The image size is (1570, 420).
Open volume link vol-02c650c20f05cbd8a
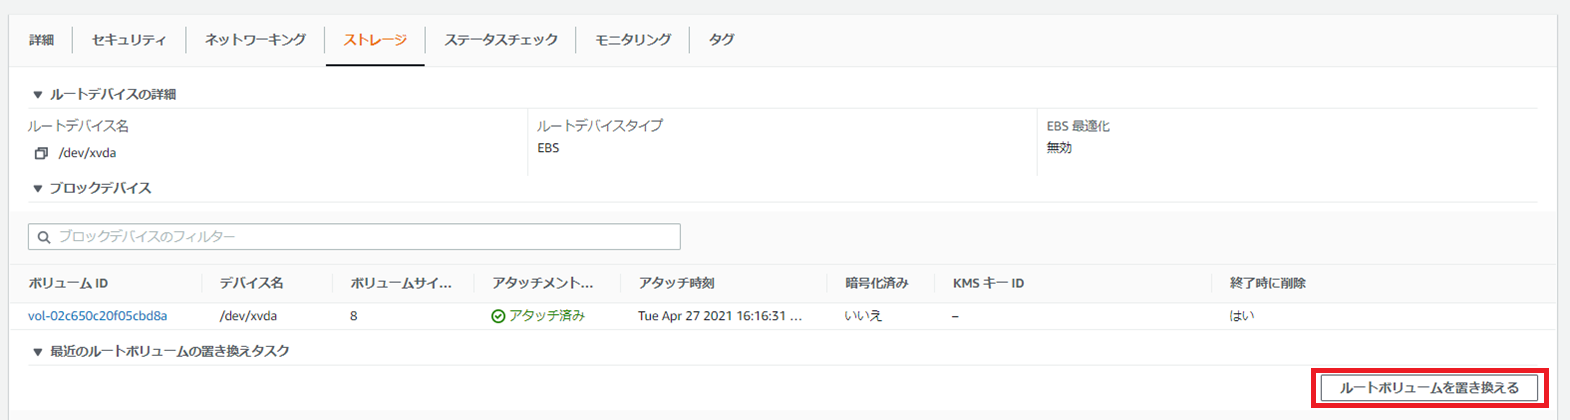(98, 316)
